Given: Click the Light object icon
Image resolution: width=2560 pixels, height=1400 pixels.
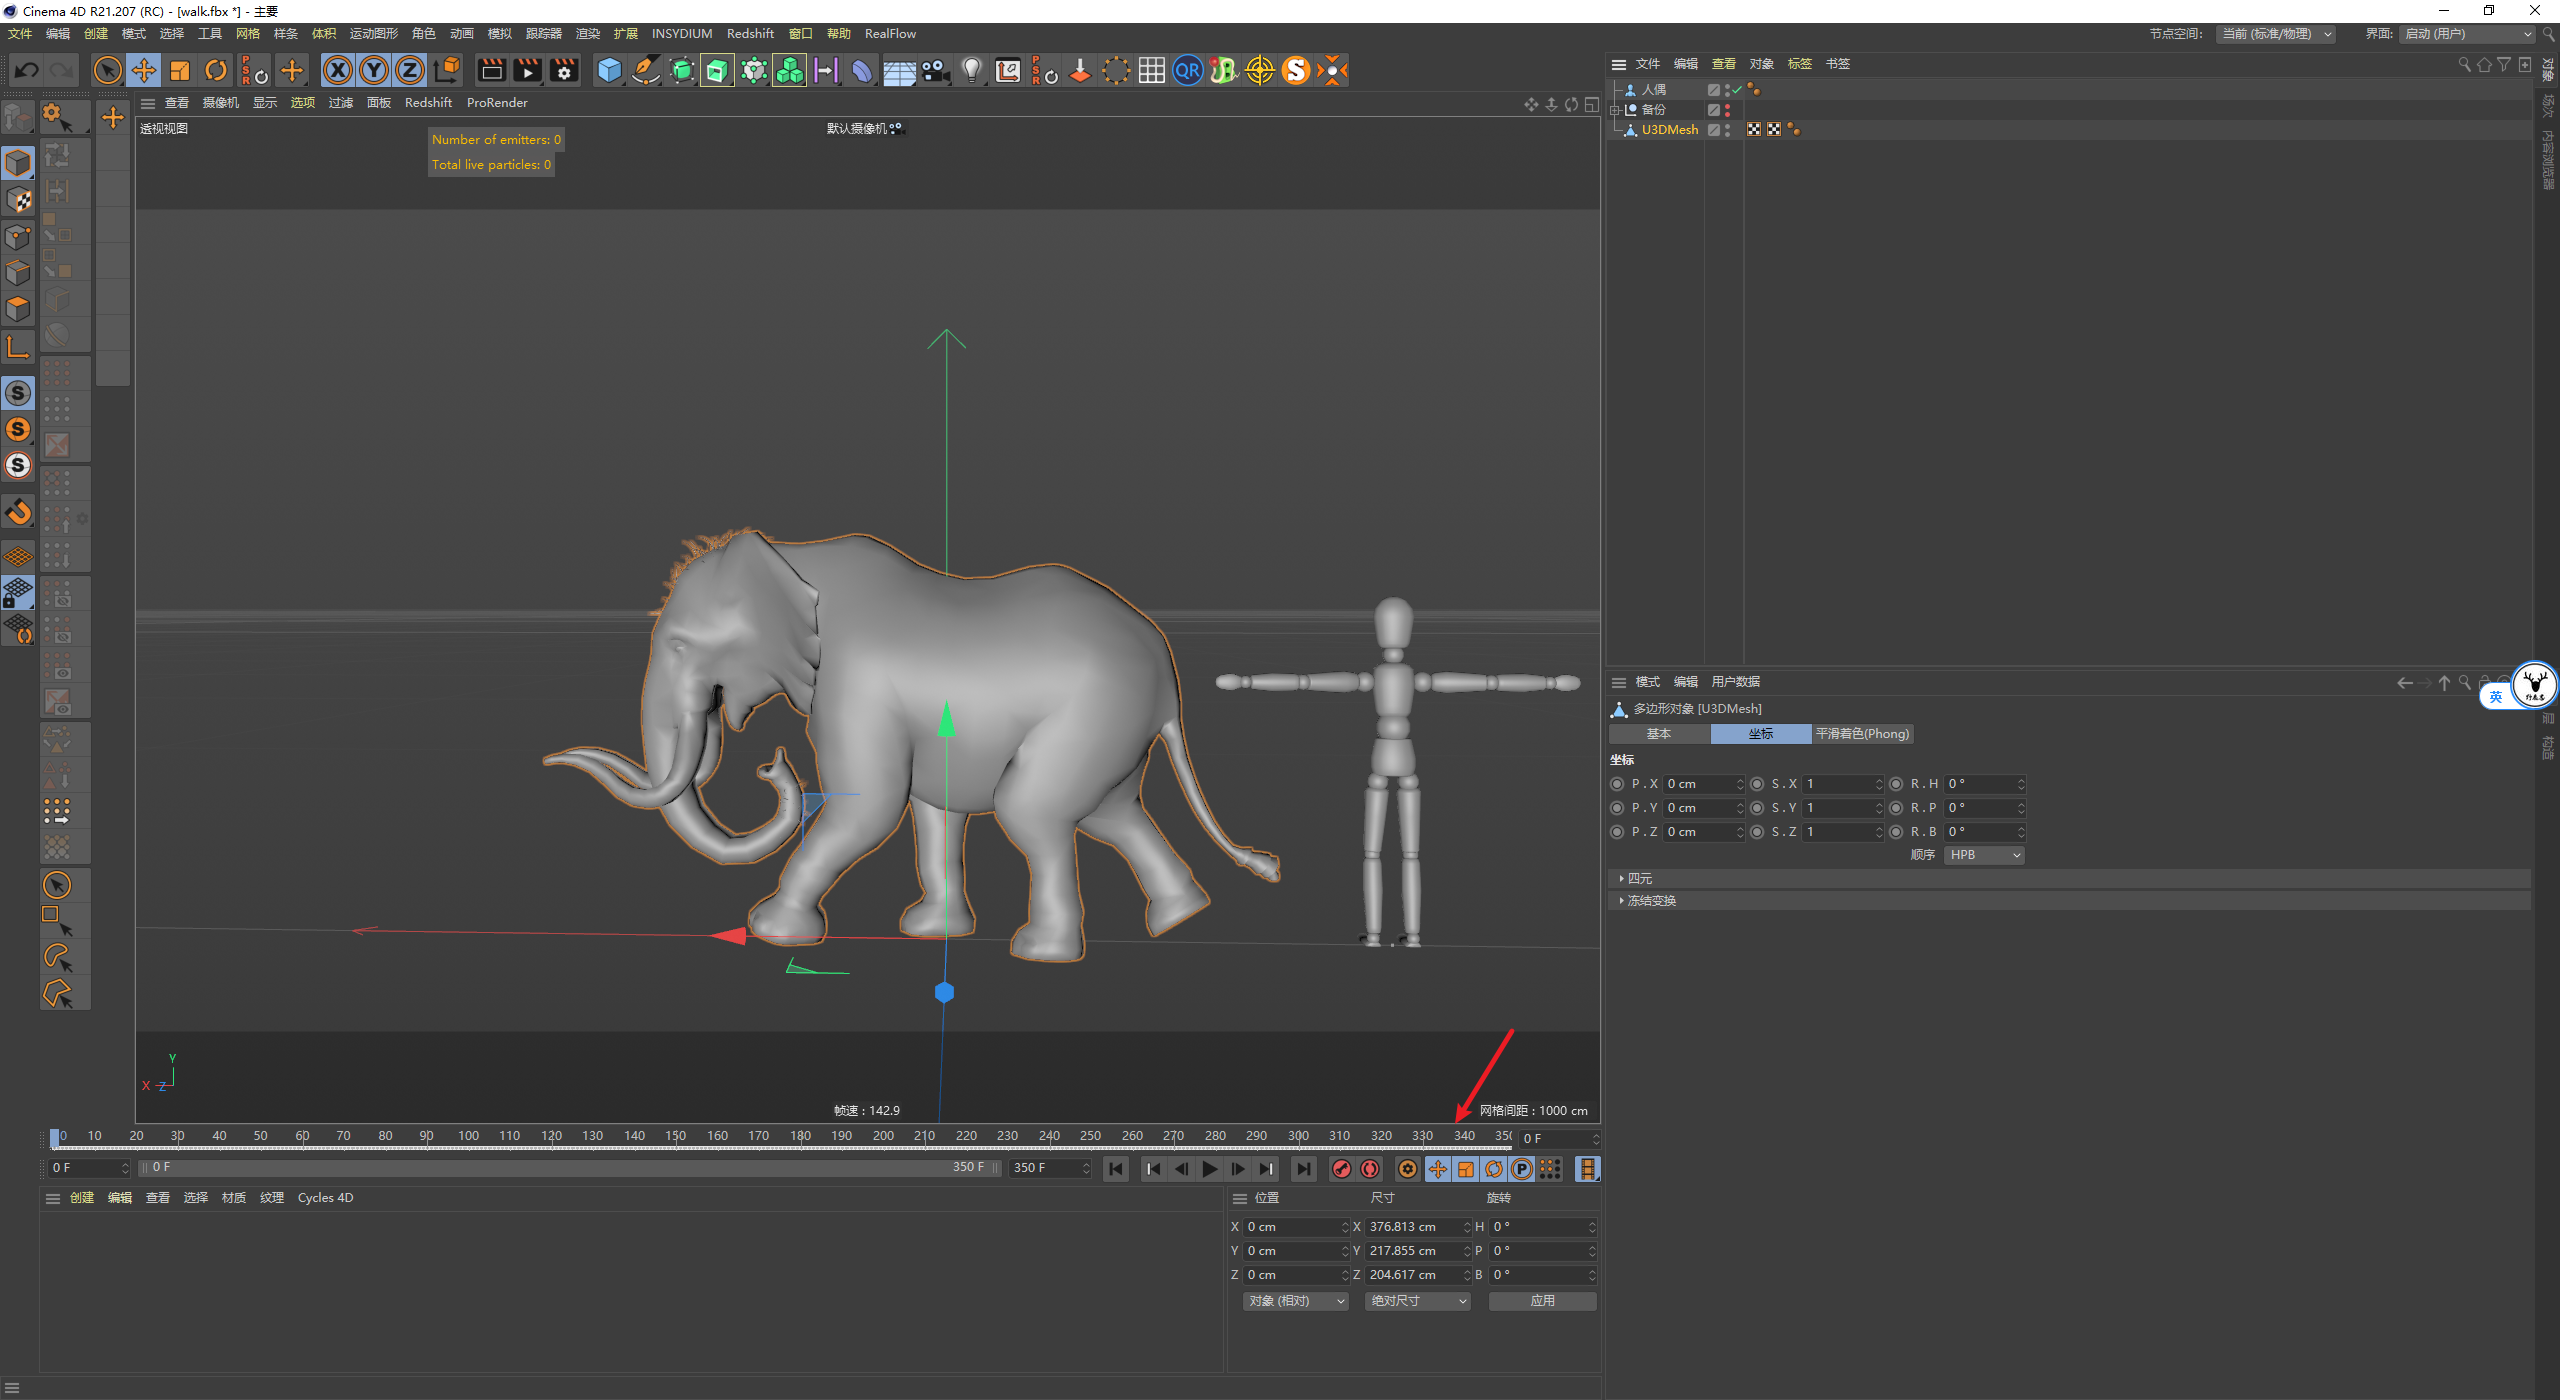Looking at the screenshot, I should (x=971, y=71).
